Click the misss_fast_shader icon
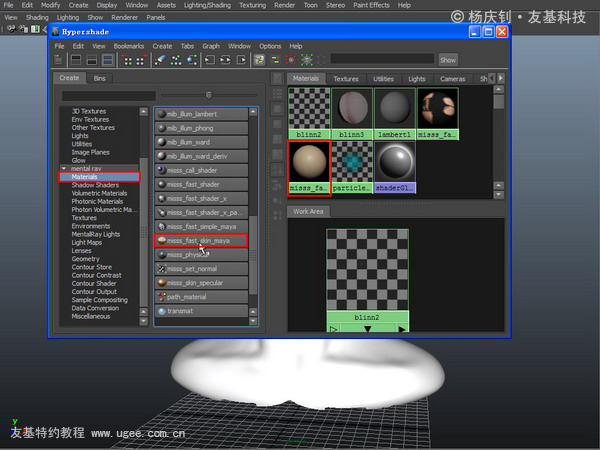Image resolution: width=600 pixels, height=450 pixels. pyautogui.click(x=161, y=184)
